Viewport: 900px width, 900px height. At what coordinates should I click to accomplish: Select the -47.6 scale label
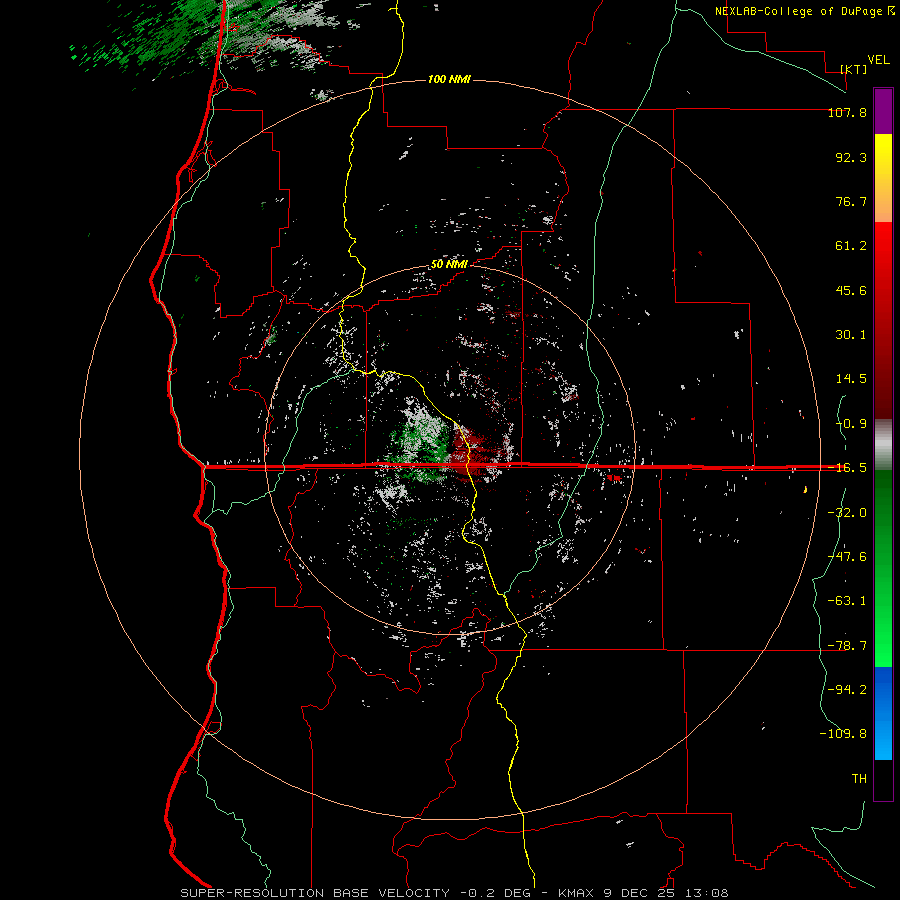tap(847, 557)
